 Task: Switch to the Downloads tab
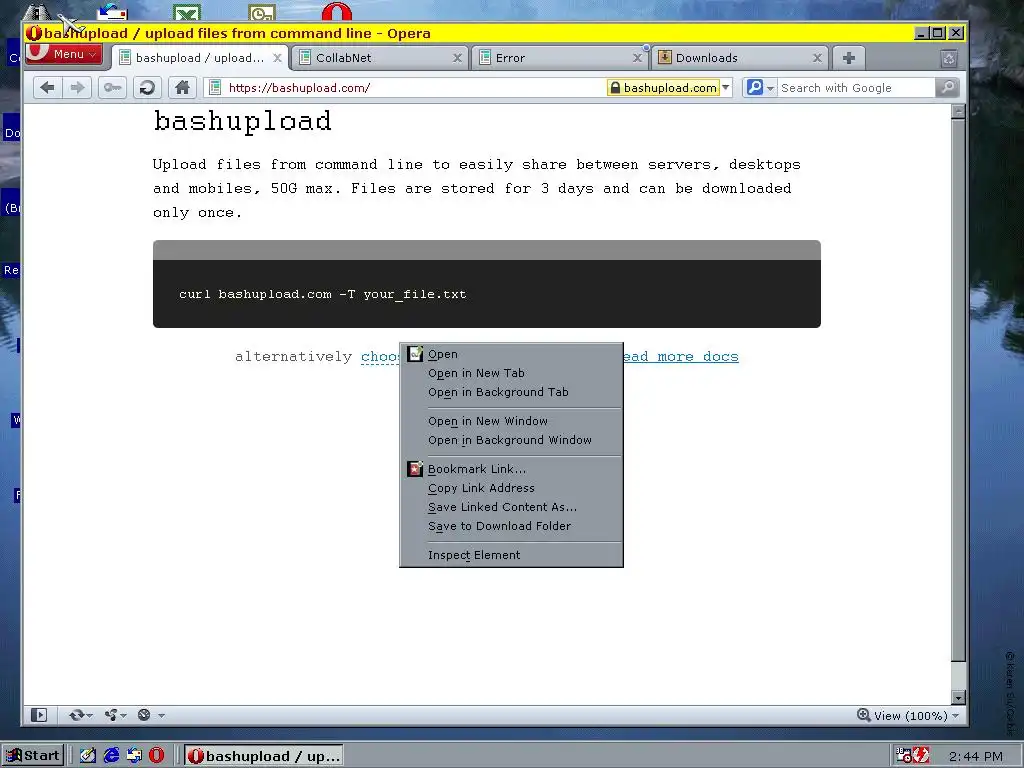(739, 58)
